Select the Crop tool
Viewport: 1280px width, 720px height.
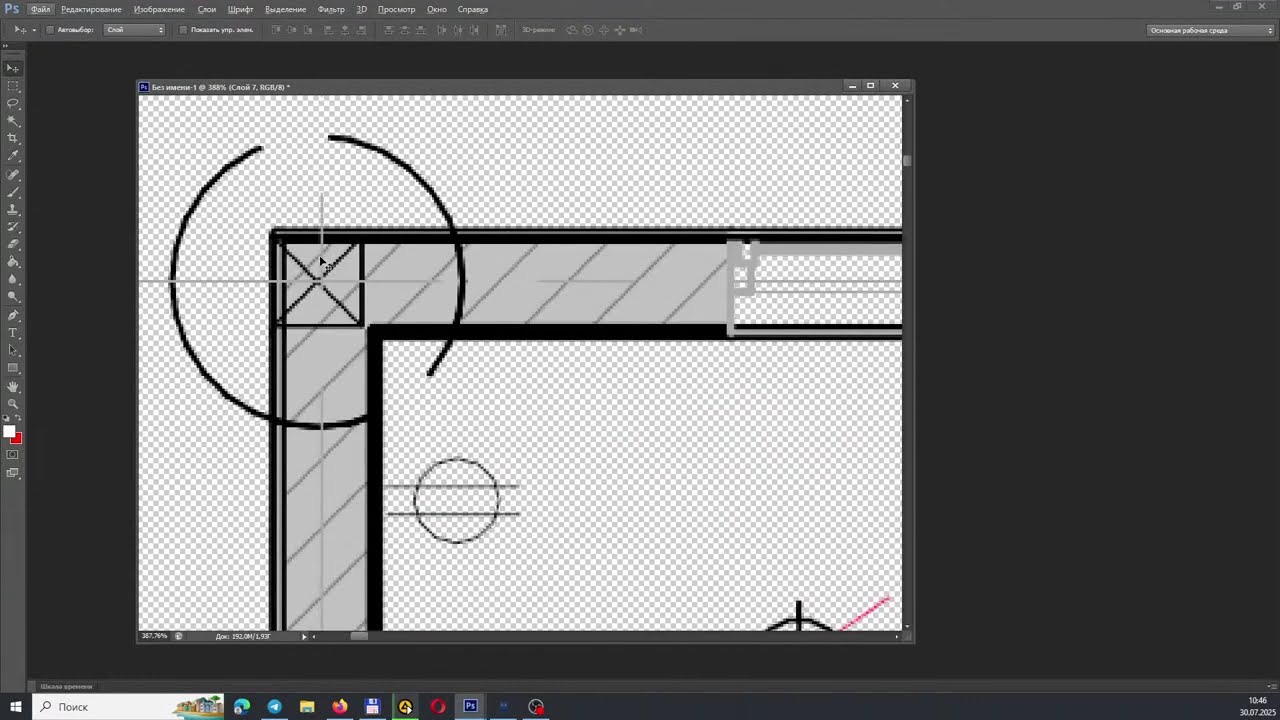click(x=13, y=138)
